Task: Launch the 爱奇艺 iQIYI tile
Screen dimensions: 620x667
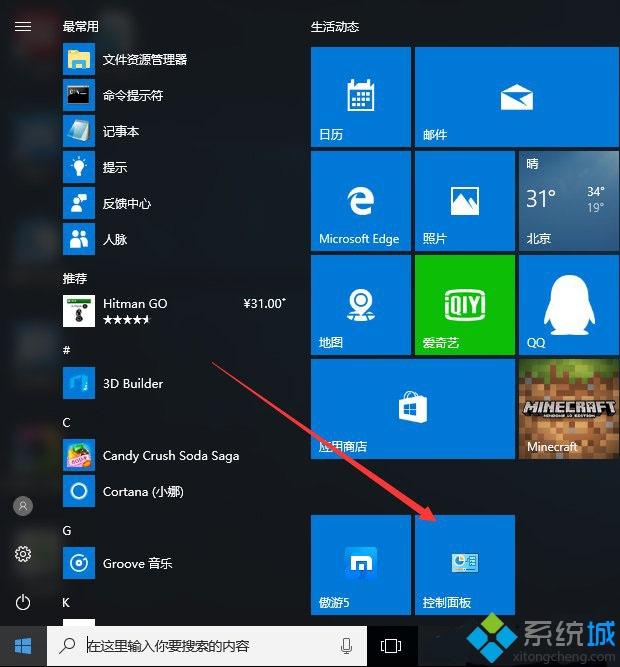Action: point(465,305)
